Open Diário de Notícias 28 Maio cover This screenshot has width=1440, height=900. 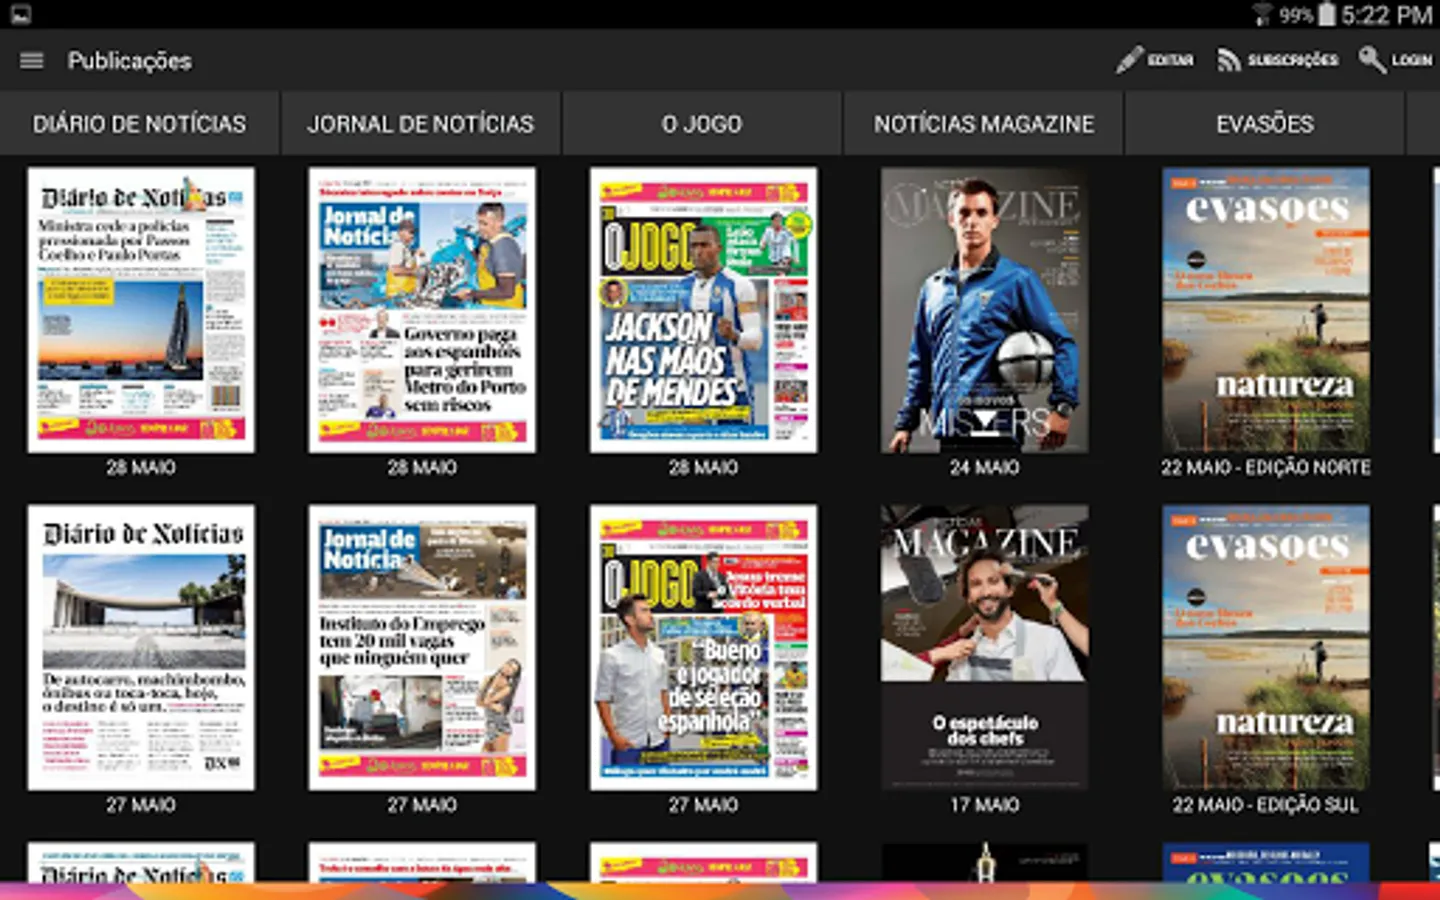click(x=141, y=310)
